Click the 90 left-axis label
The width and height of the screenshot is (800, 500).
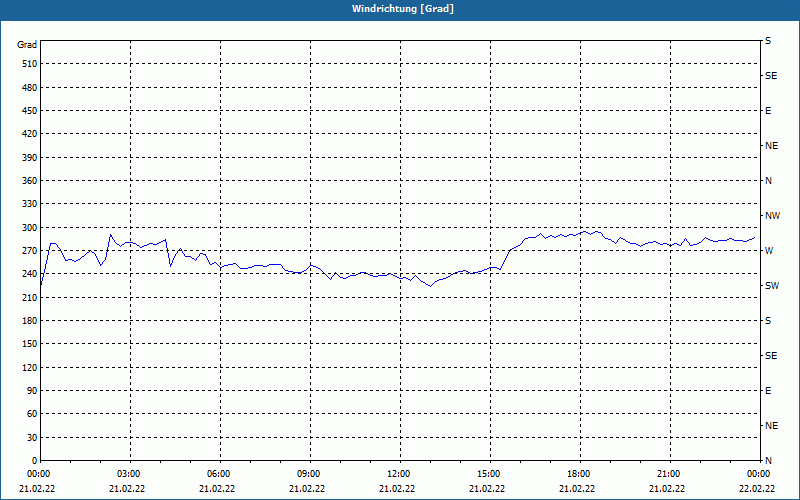pos(31,391)
